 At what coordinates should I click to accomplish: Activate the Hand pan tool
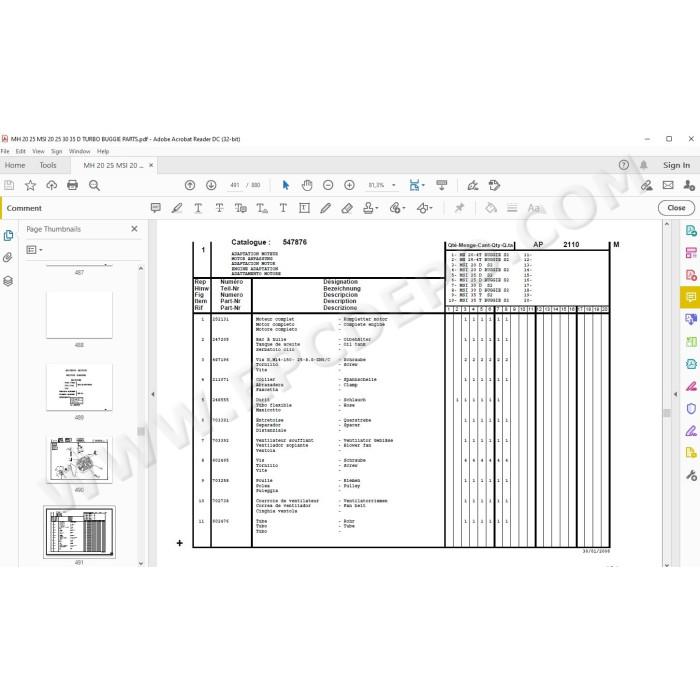[x=307, y=185]
